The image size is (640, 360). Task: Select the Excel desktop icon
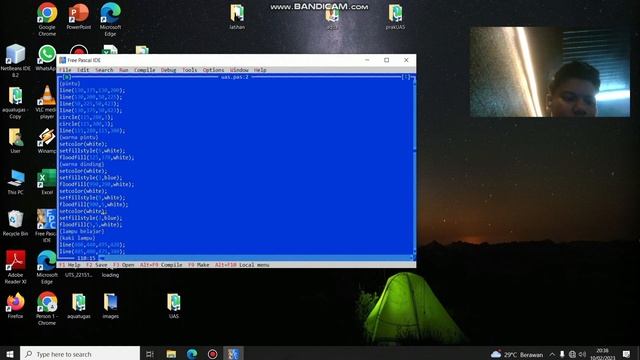(x=47, y=182)
